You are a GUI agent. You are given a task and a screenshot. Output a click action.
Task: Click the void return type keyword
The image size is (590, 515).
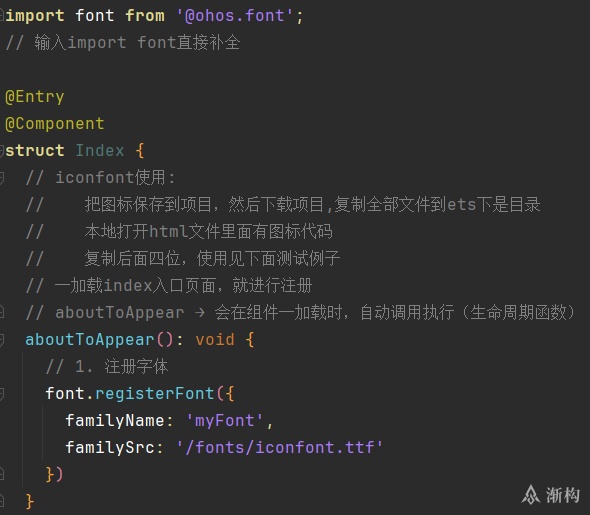click(215, 340)
